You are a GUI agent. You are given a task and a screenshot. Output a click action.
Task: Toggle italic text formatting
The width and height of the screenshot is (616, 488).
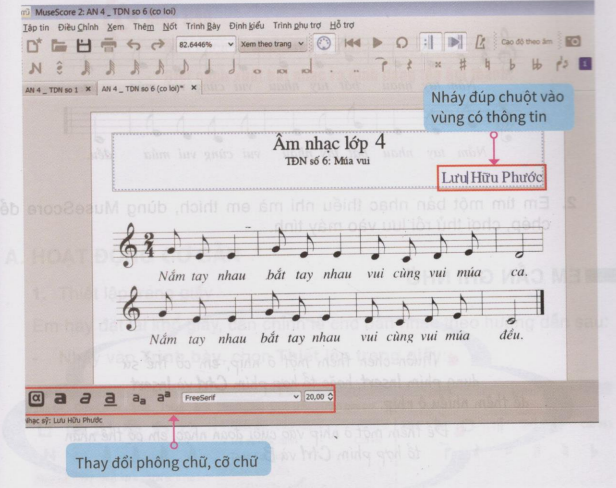click(85, 397)
